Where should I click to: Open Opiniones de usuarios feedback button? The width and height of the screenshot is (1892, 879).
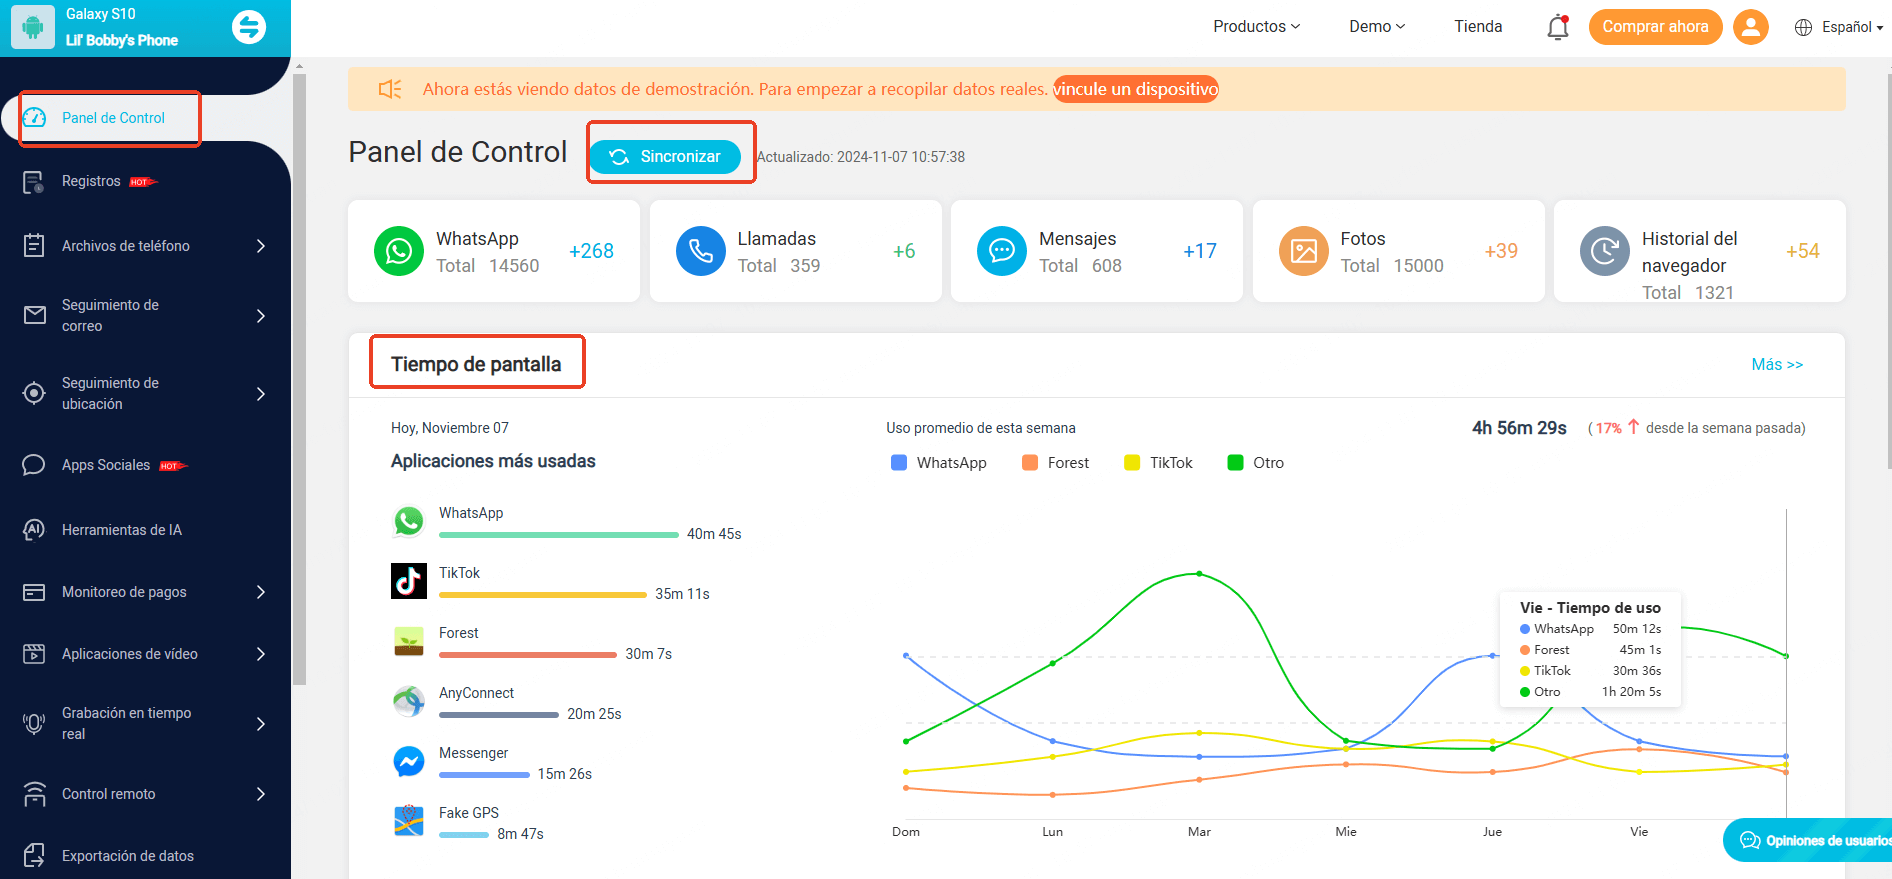coord(1807,840)
